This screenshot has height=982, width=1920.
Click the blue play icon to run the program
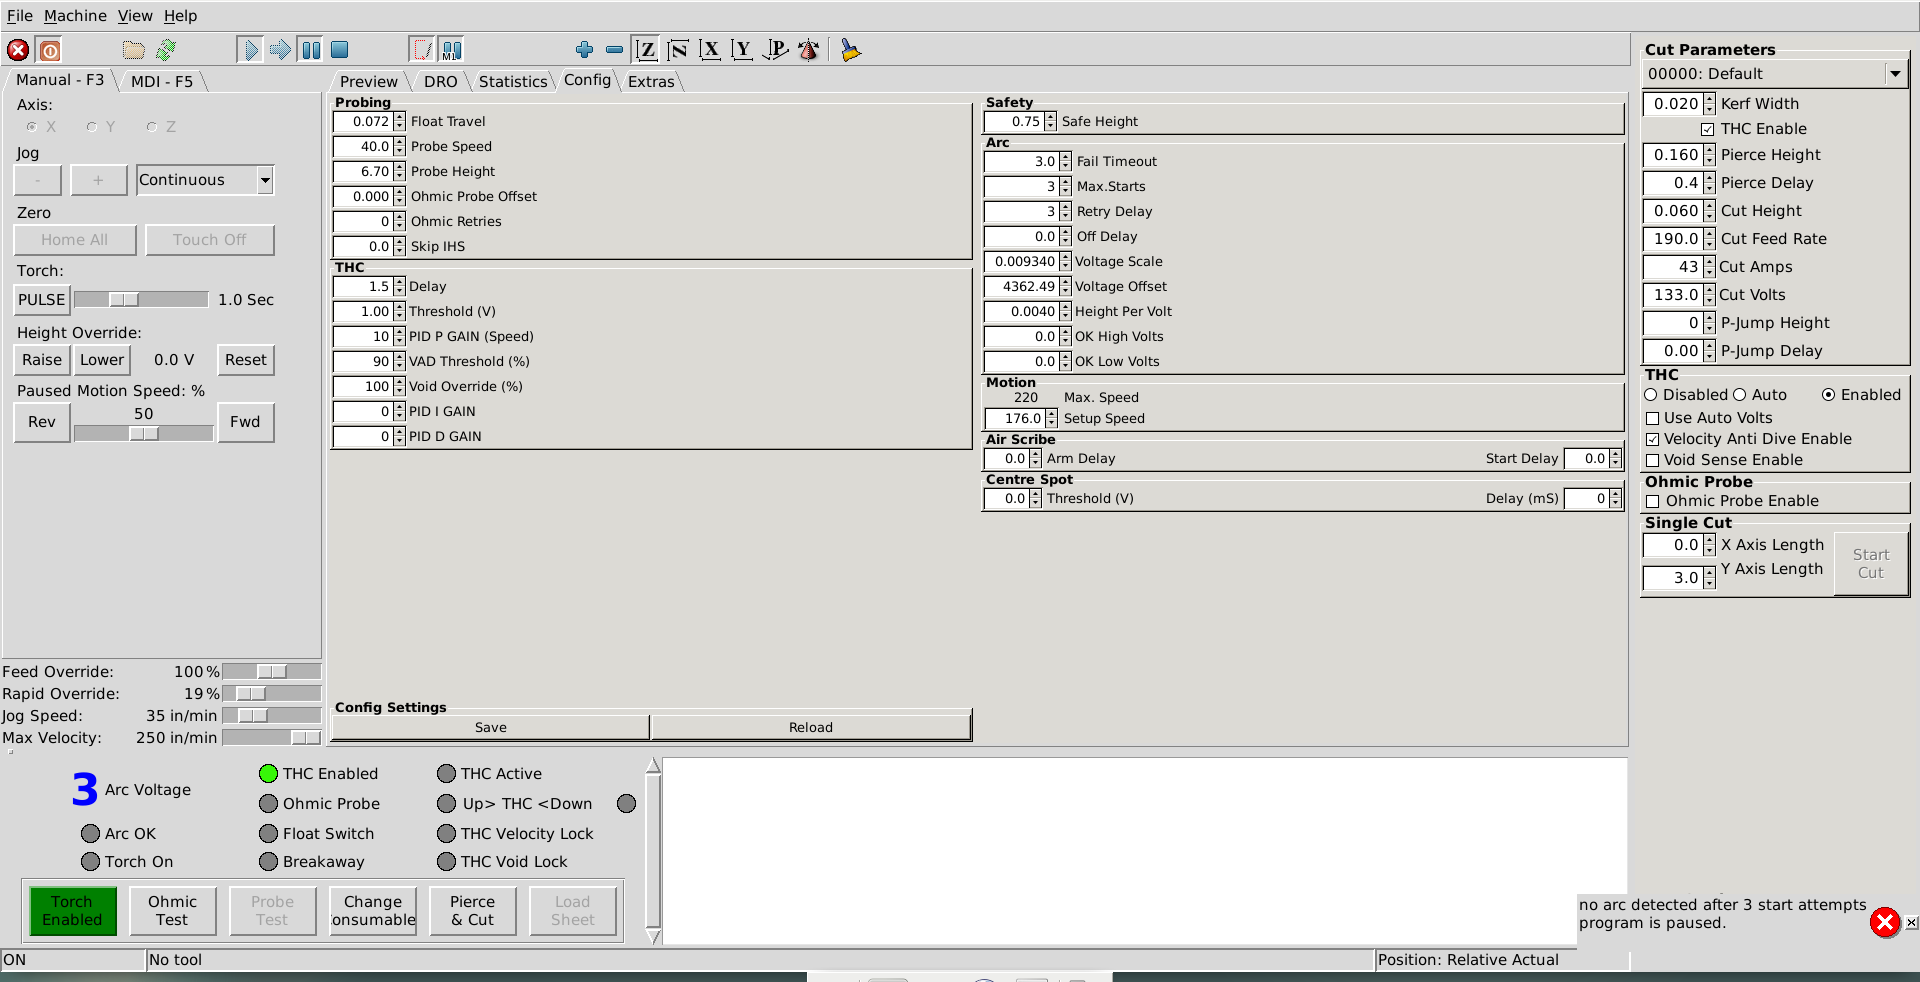pos(250,50)
